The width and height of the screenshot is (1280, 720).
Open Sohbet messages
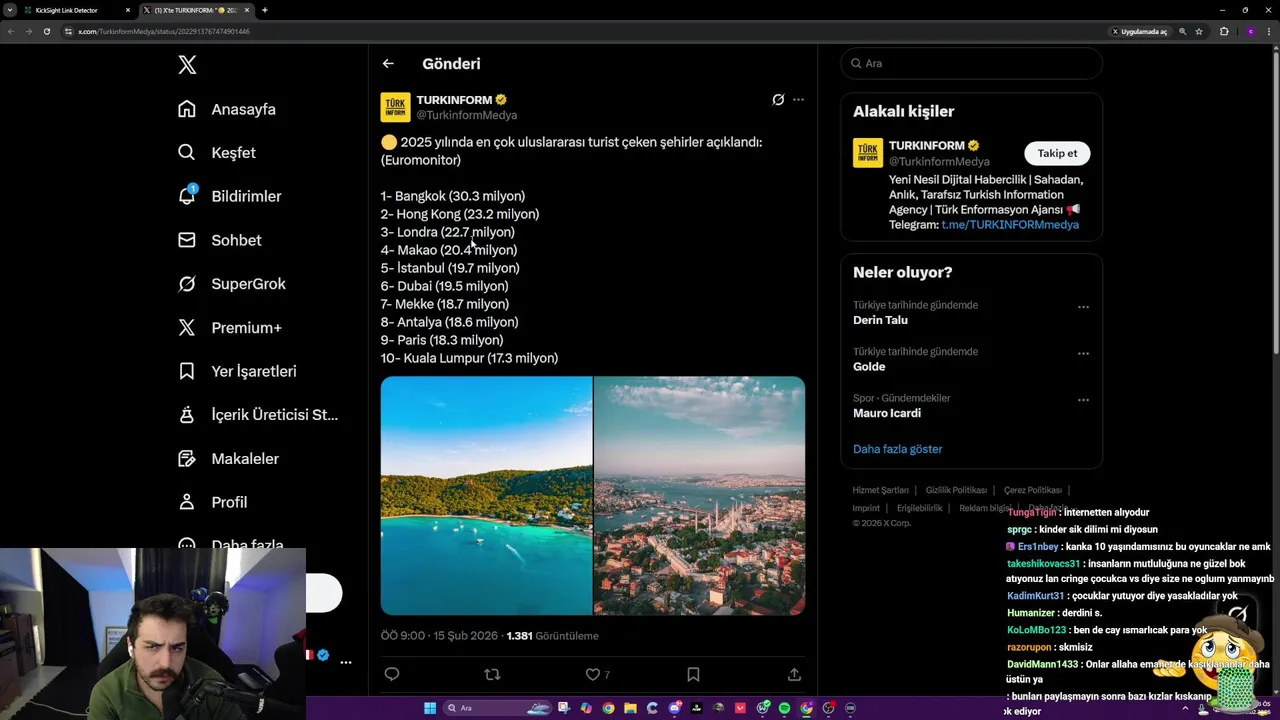pos(220,240)
